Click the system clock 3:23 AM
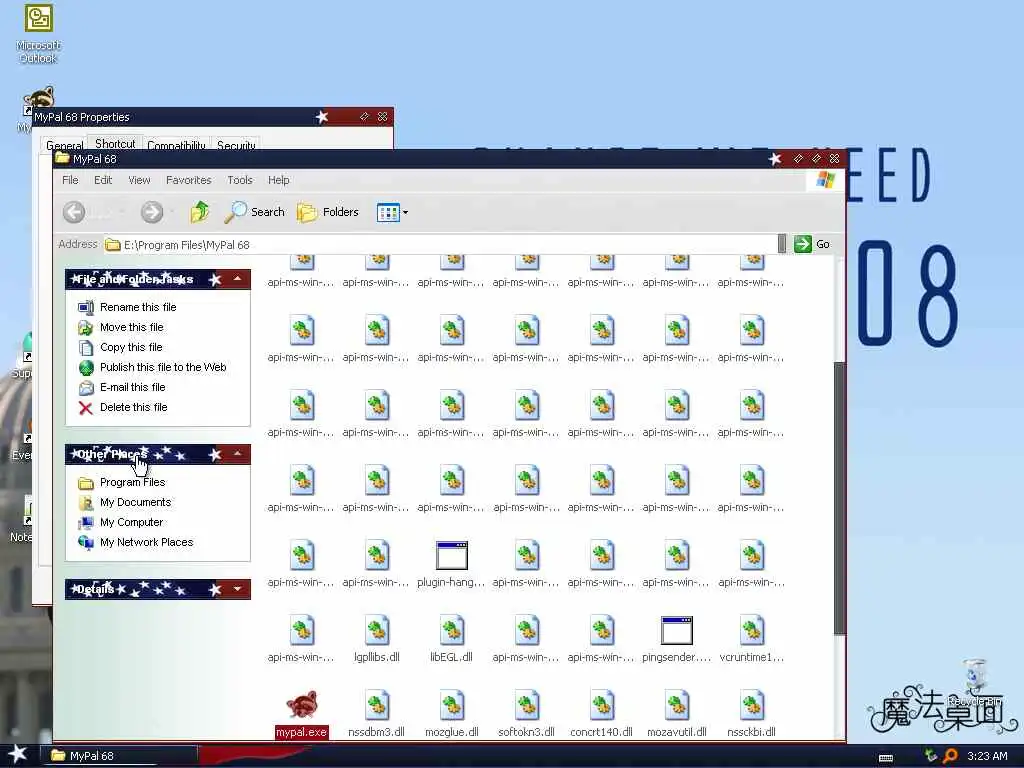This screenshot has width=1024, height=768. pyautogui.click(x=987, y=756)
